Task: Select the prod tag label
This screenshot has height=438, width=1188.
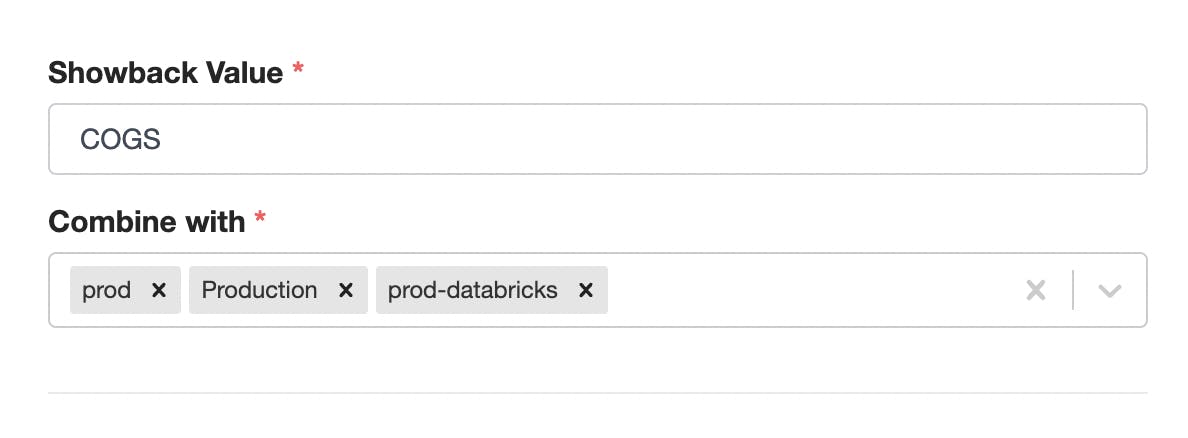Action: tap(107, 290)
